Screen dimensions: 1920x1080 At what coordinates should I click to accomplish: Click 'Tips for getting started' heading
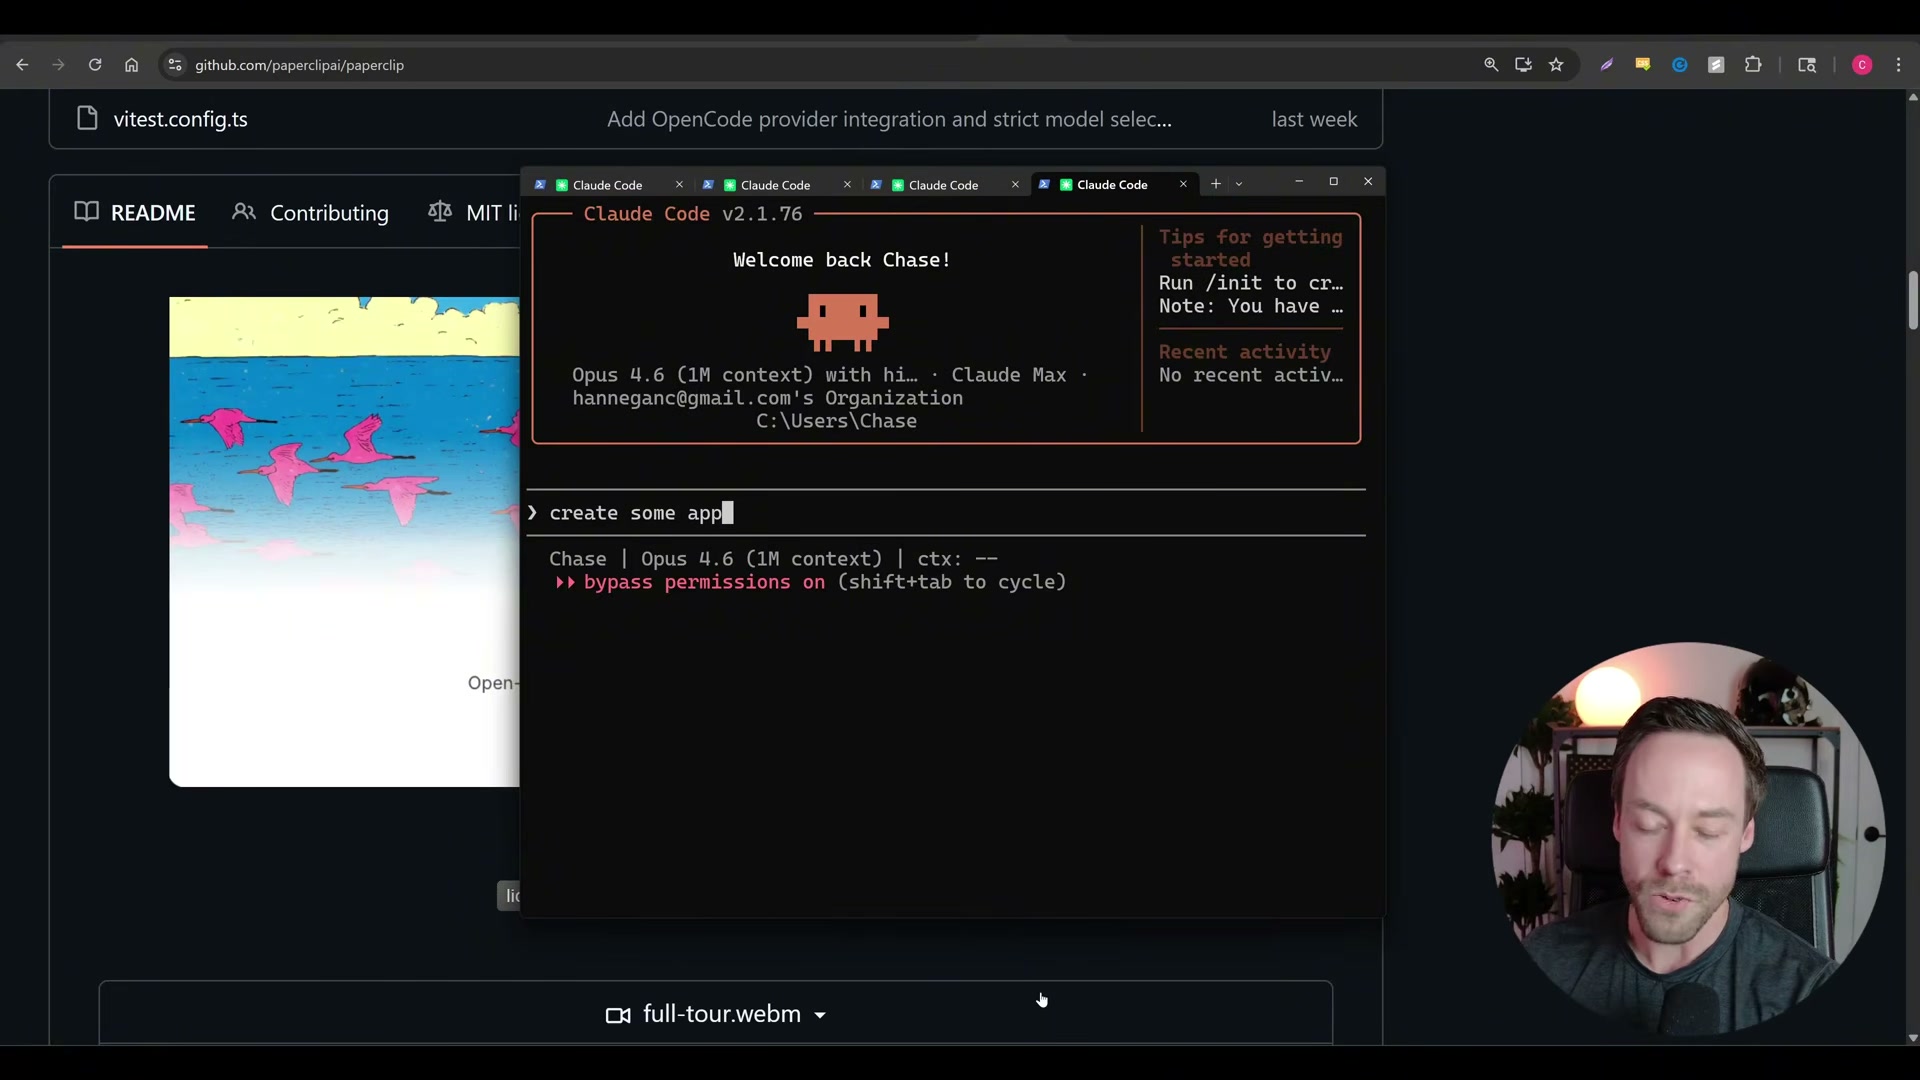pyautogui.click(x=1250, y=248)
